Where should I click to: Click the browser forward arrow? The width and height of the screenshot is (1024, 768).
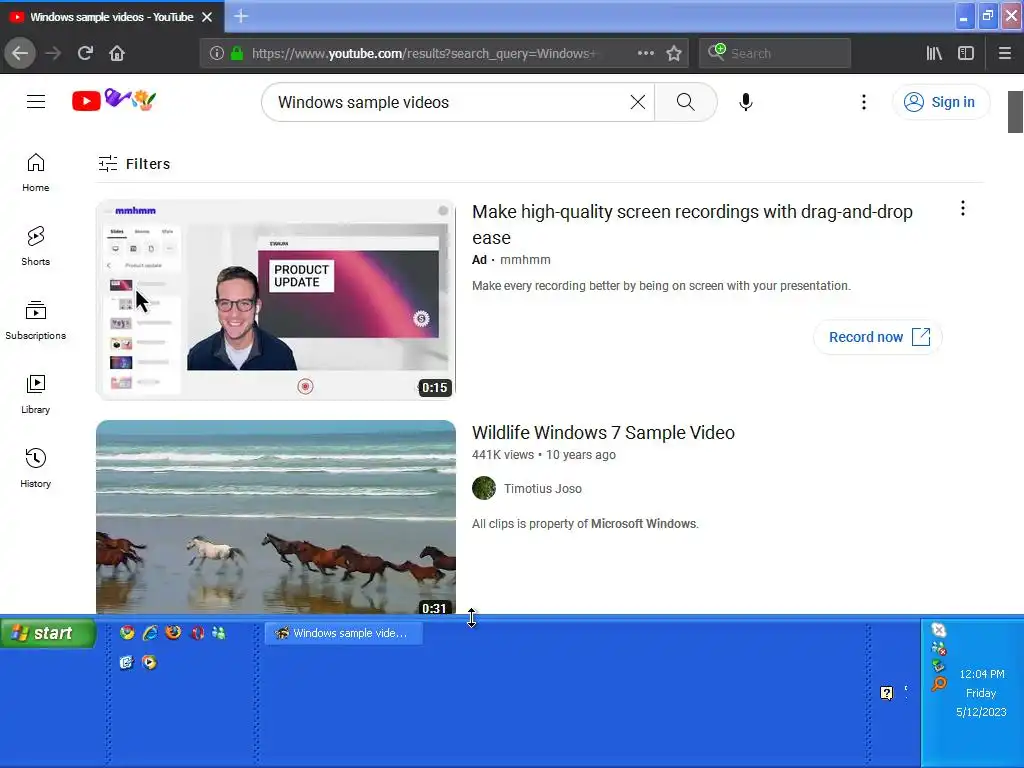(x=53, y=53)
